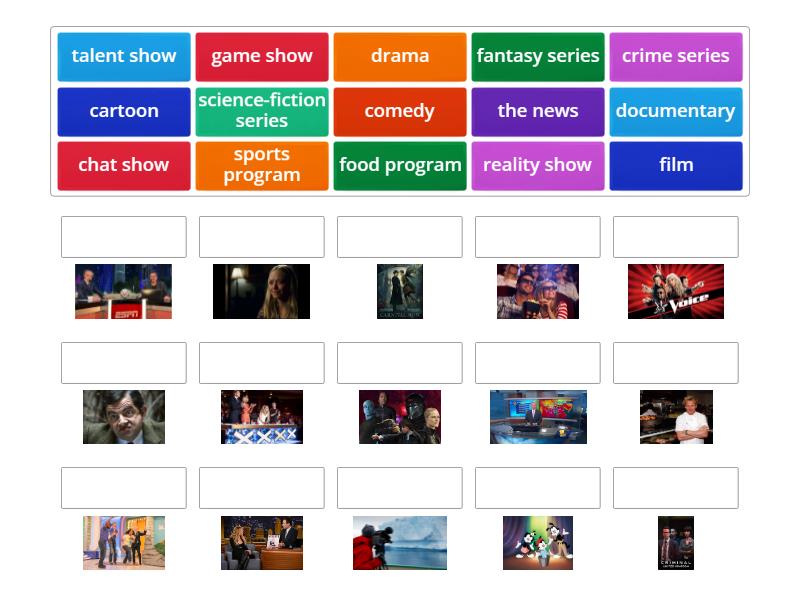Click the 'drama' orange tile
The width and height of the screenshot is (800, 600).
click(x=399, y=56)
